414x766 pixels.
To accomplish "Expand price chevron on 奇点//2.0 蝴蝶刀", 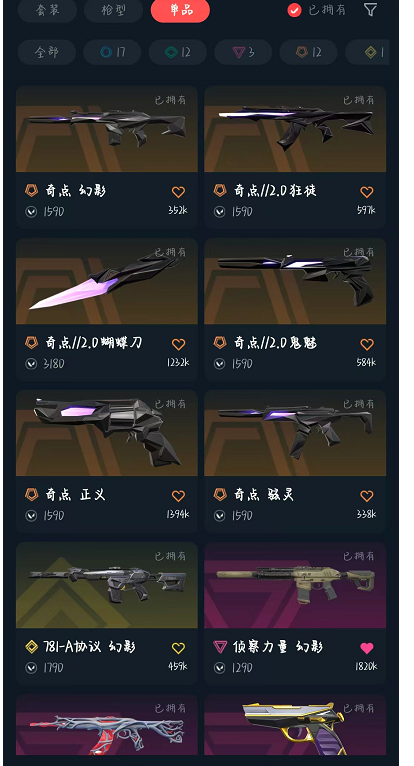I will (31, 364).
